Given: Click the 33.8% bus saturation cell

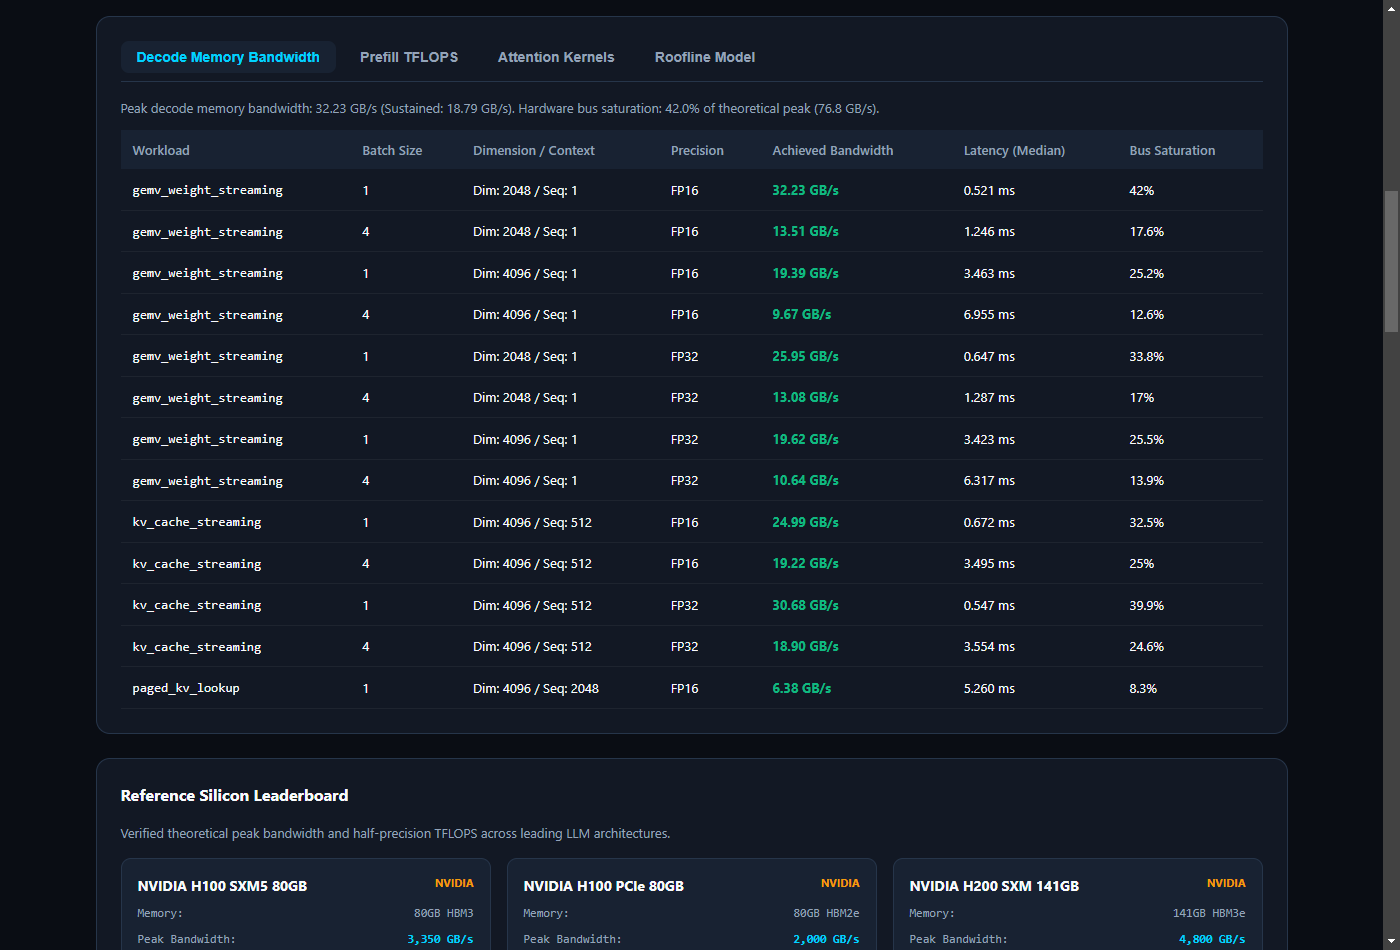Looking at the screenshot, I should pos(1146,356).
